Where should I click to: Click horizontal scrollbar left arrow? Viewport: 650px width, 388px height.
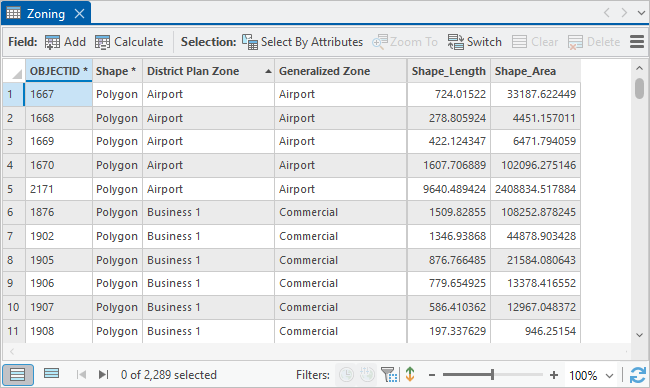(x=12, y=352)
